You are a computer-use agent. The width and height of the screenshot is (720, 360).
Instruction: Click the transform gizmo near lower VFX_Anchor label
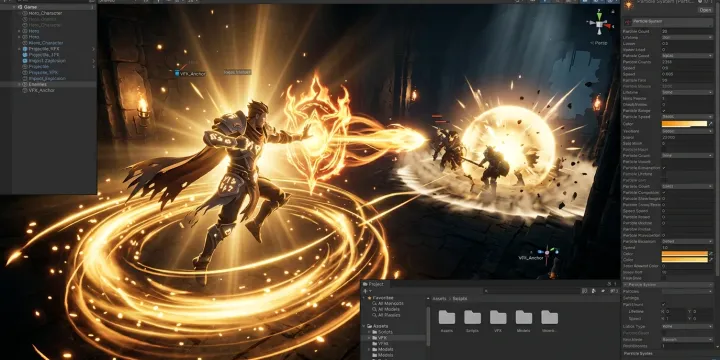tap(548, 252)
